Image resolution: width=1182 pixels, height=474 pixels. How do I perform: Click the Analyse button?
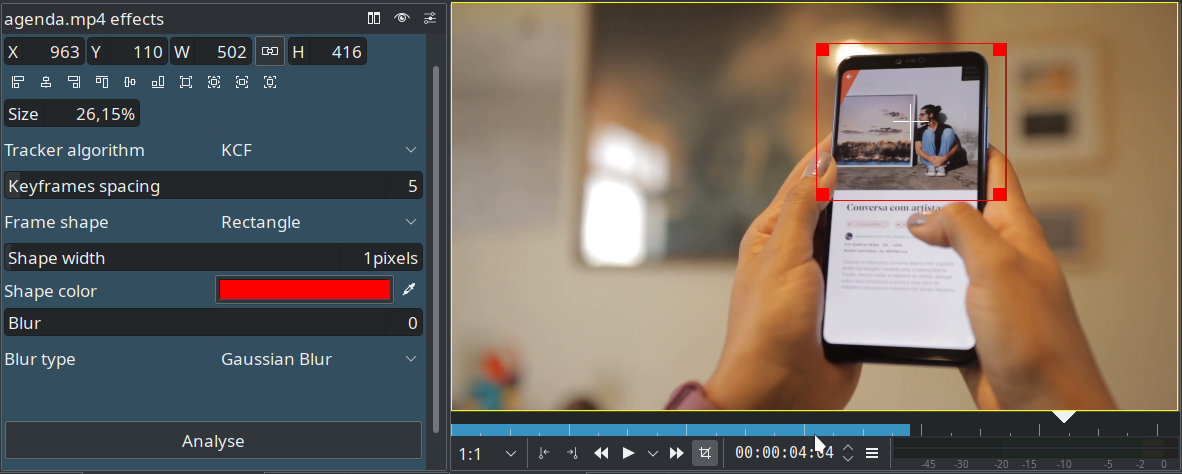pyautogui.click(x=213, y=441)
